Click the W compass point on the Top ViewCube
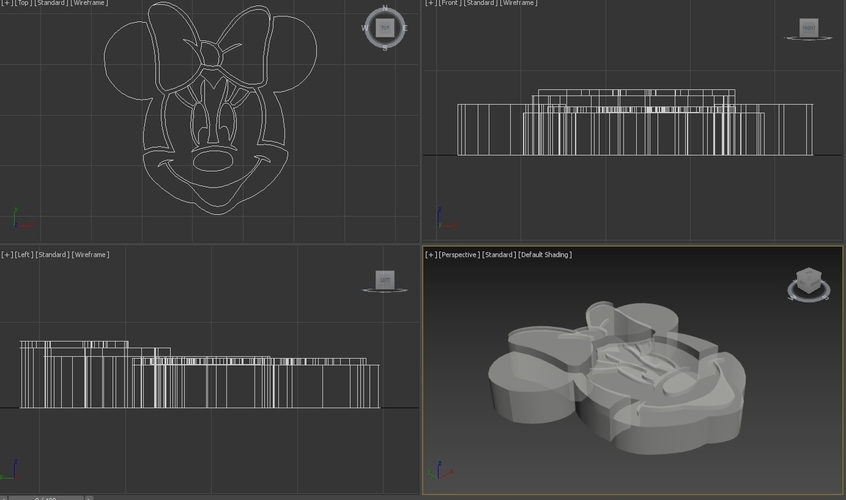 point(365,28)
